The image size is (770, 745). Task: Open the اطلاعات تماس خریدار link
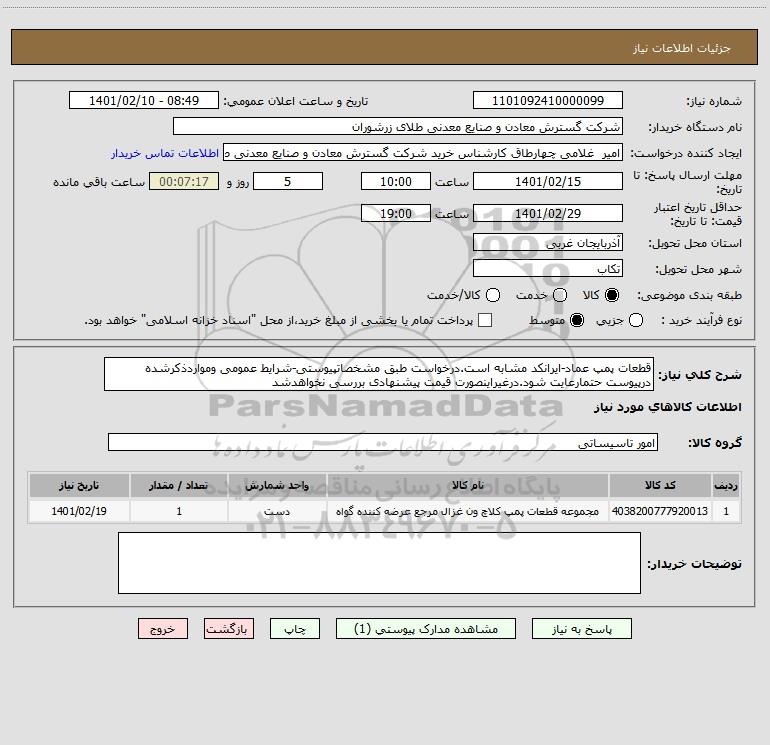(x=165, y=153)
